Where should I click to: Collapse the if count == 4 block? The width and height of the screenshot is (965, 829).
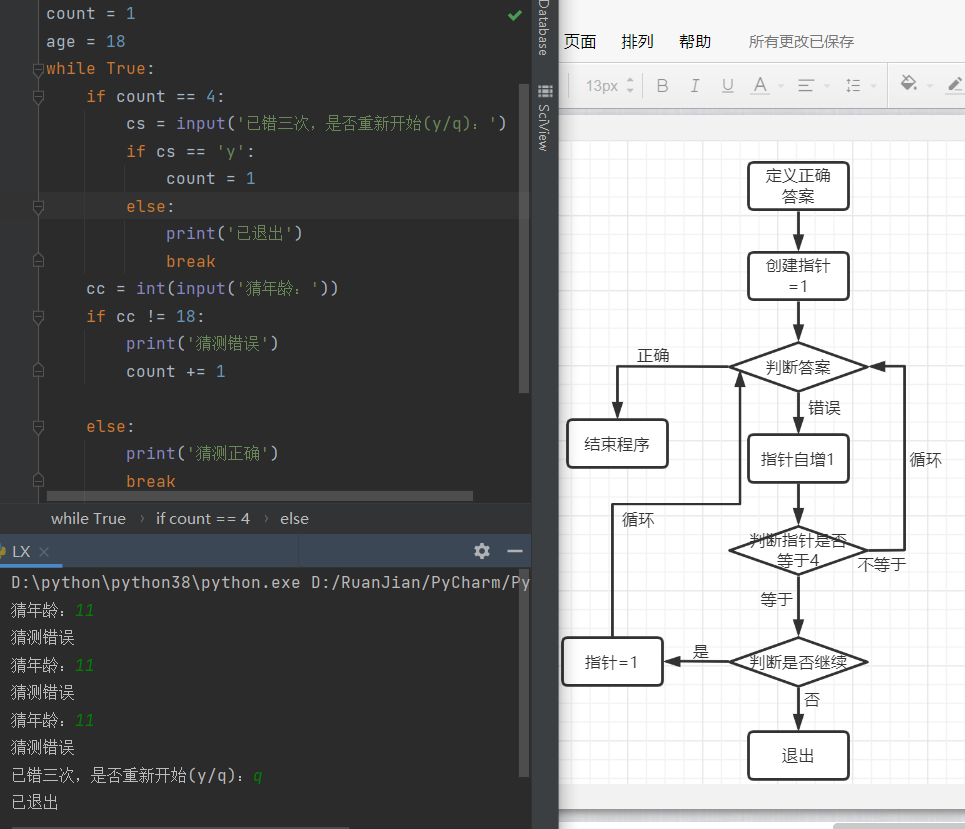(x=38, y=97)
